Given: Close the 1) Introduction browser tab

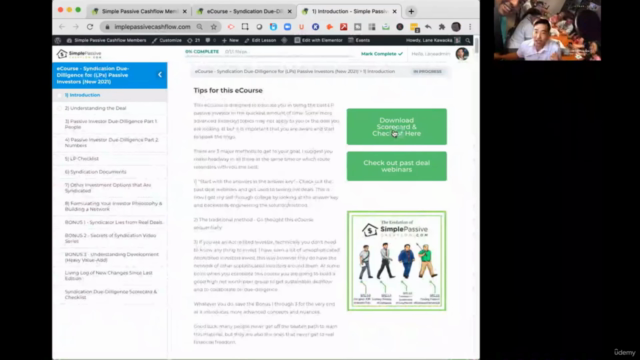Looking at the screenshot, I should pos(394,11).
